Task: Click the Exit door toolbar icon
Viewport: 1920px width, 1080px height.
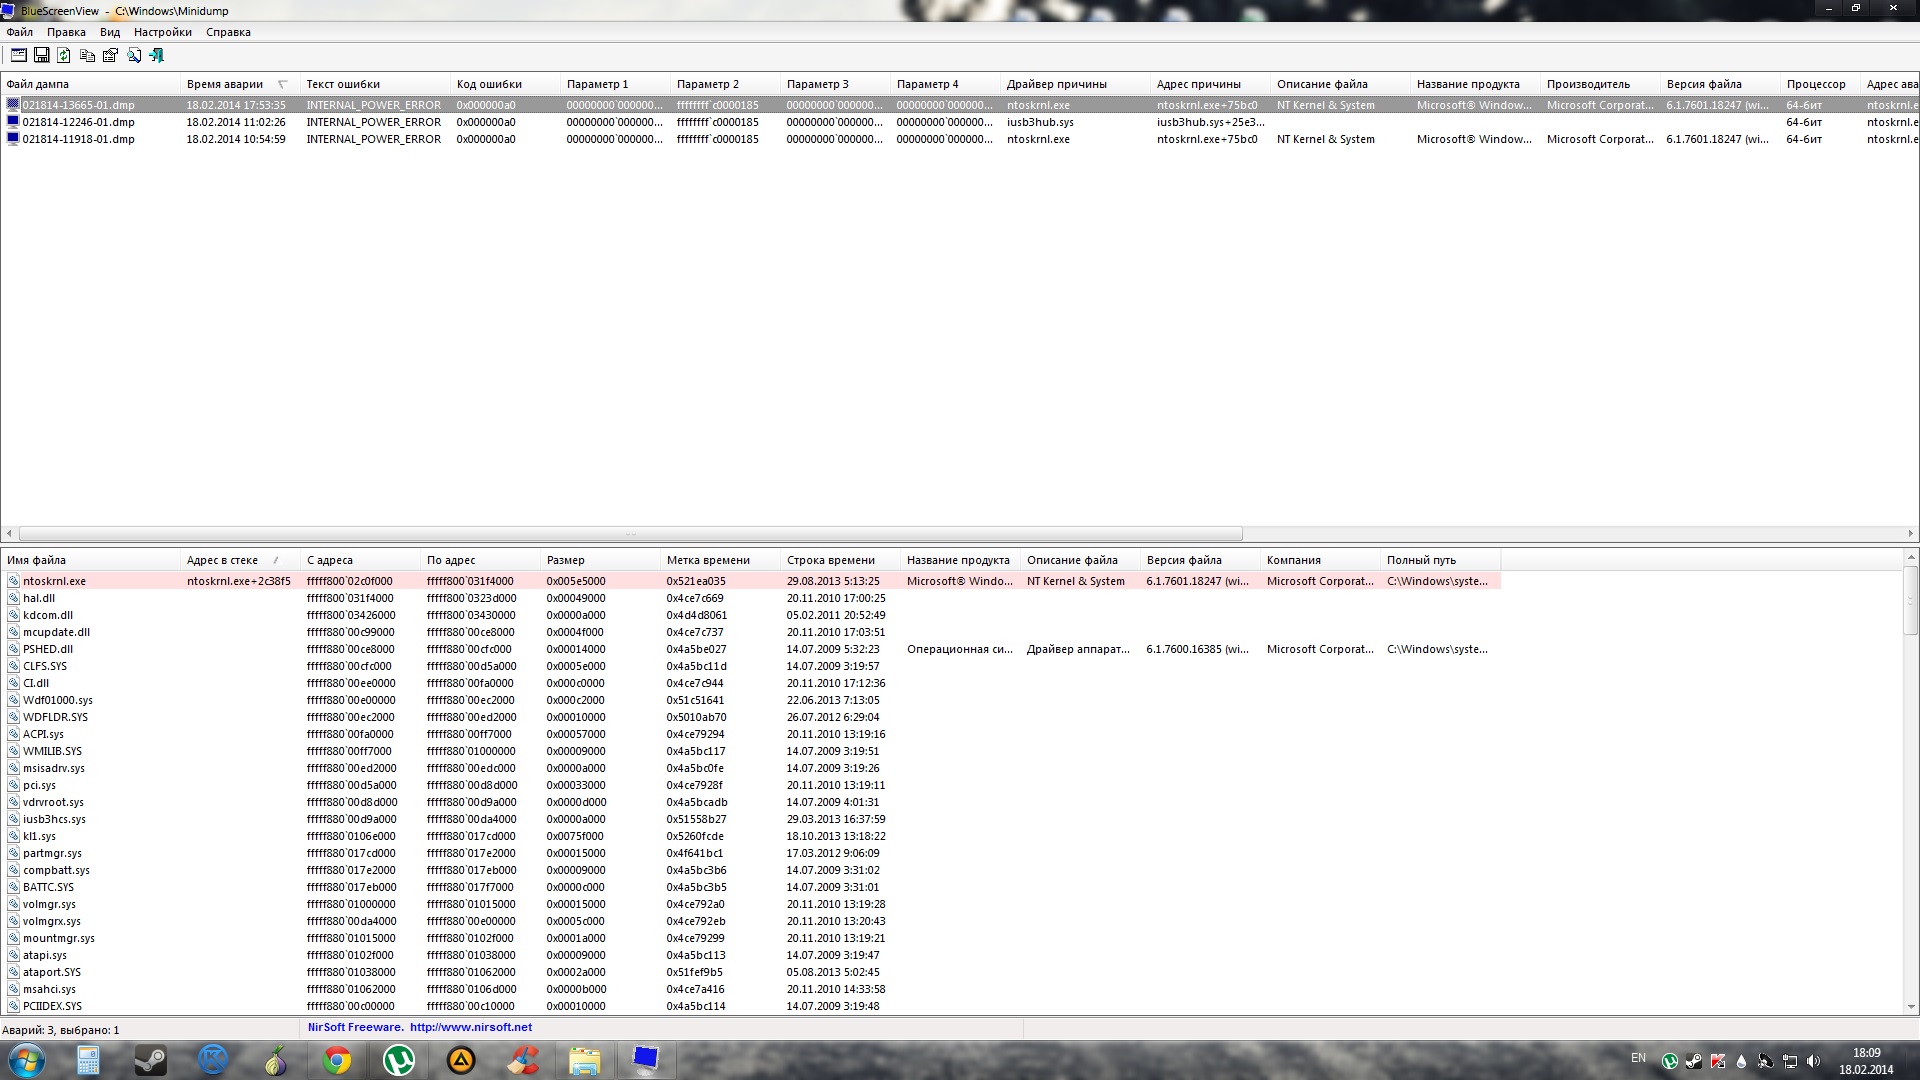Action: coord(157,56)
